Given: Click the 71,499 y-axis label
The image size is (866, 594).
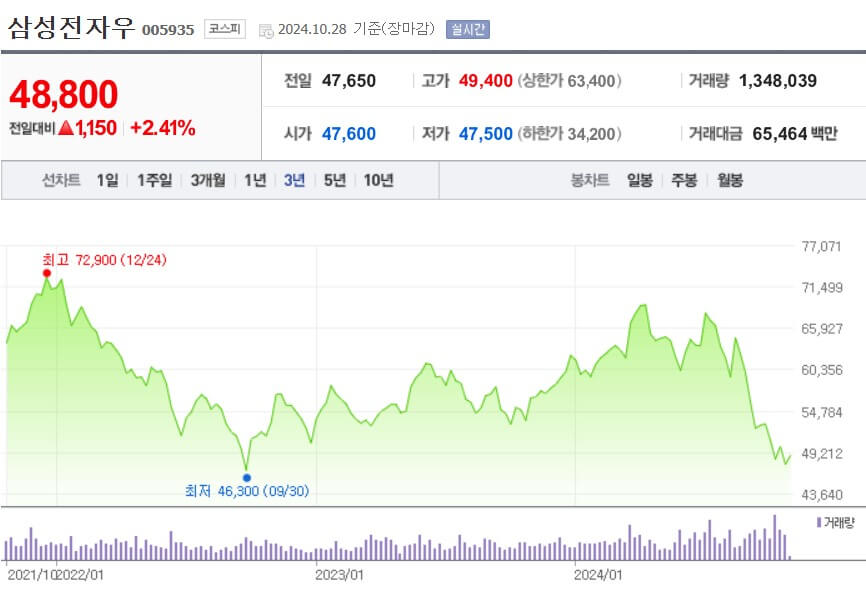Looking at the screenshot, I should pyautogui.click(x=822, y=287).
